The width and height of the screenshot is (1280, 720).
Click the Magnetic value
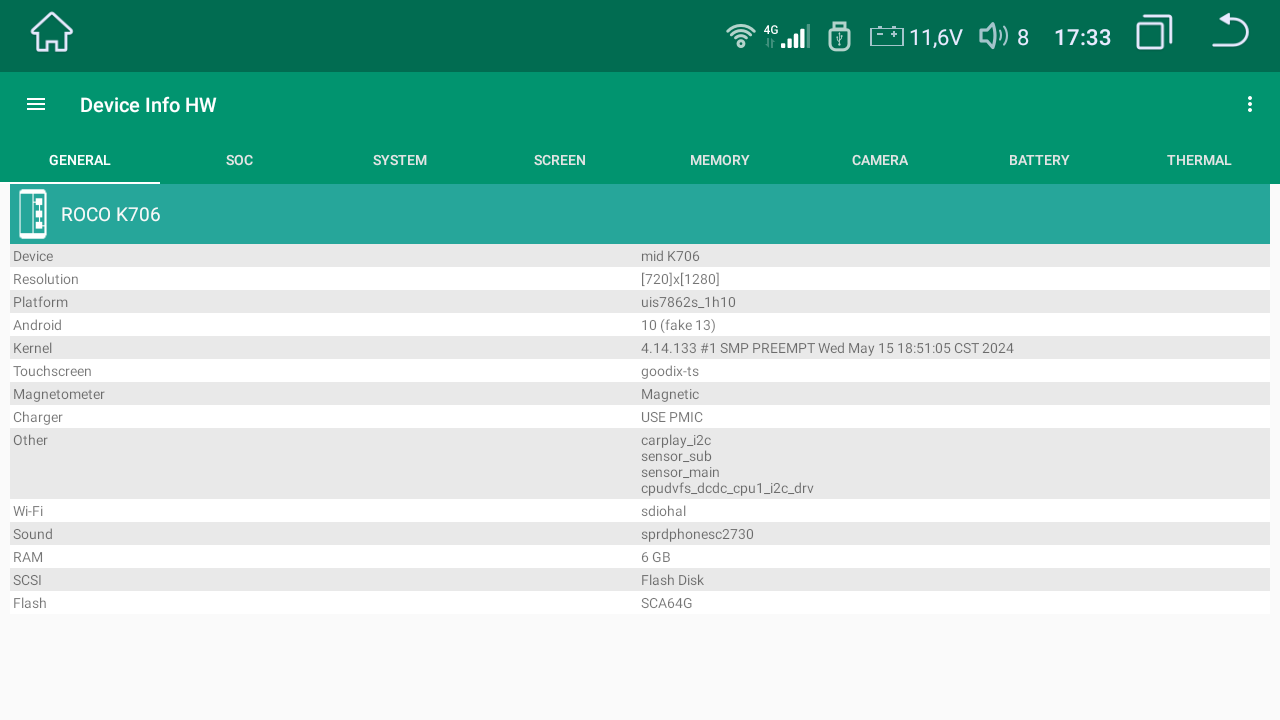coord(670,394)
